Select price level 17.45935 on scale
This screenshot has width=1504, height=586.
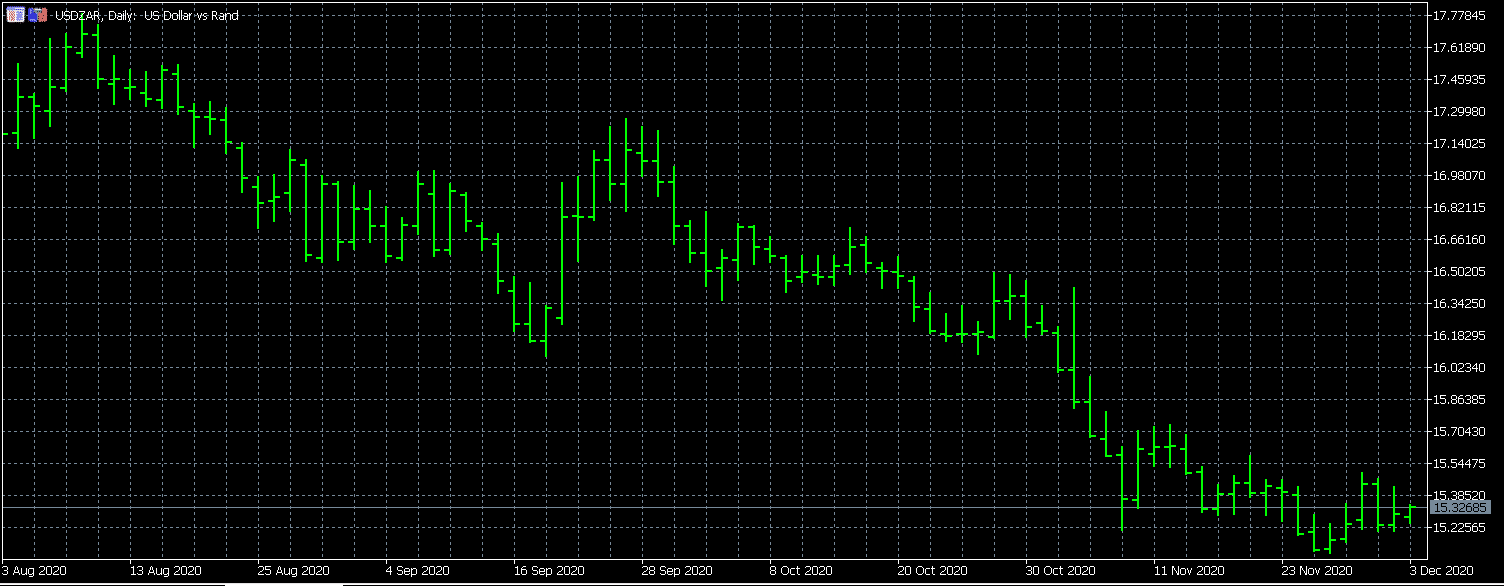[1458, 79]
